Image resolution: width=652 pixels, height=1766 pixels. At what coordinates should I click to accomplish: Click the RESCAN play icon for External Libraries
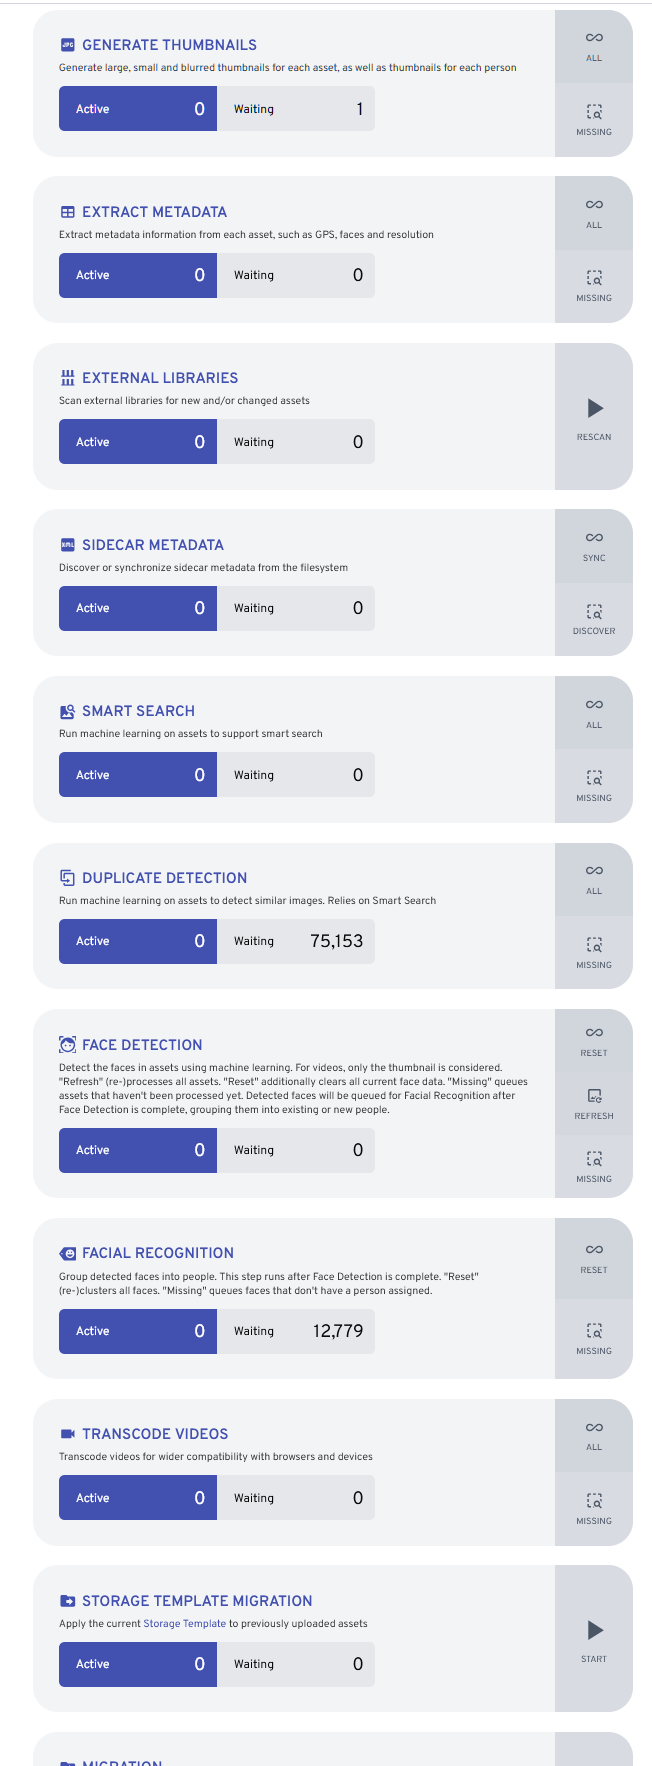(594, 417)
